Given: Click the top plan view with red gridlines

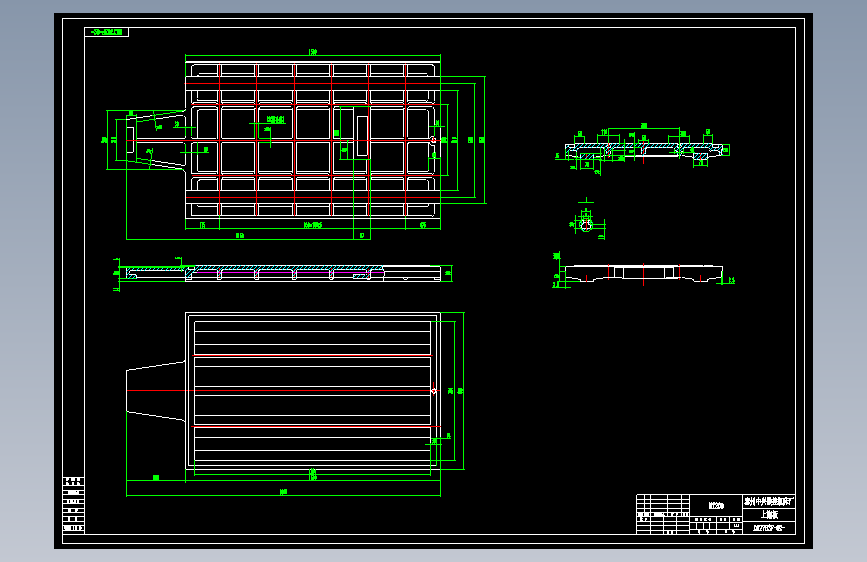Looking at the screenshot, I should tap(283, 139).
